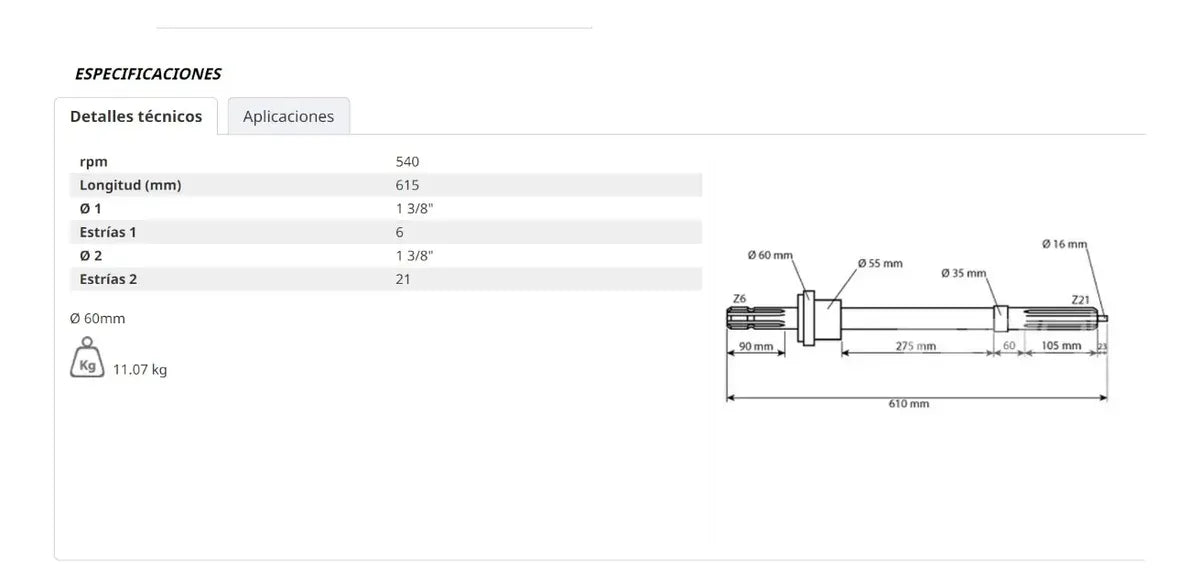
Task: Select the Detalles técnicos tab
Action: 136,116
